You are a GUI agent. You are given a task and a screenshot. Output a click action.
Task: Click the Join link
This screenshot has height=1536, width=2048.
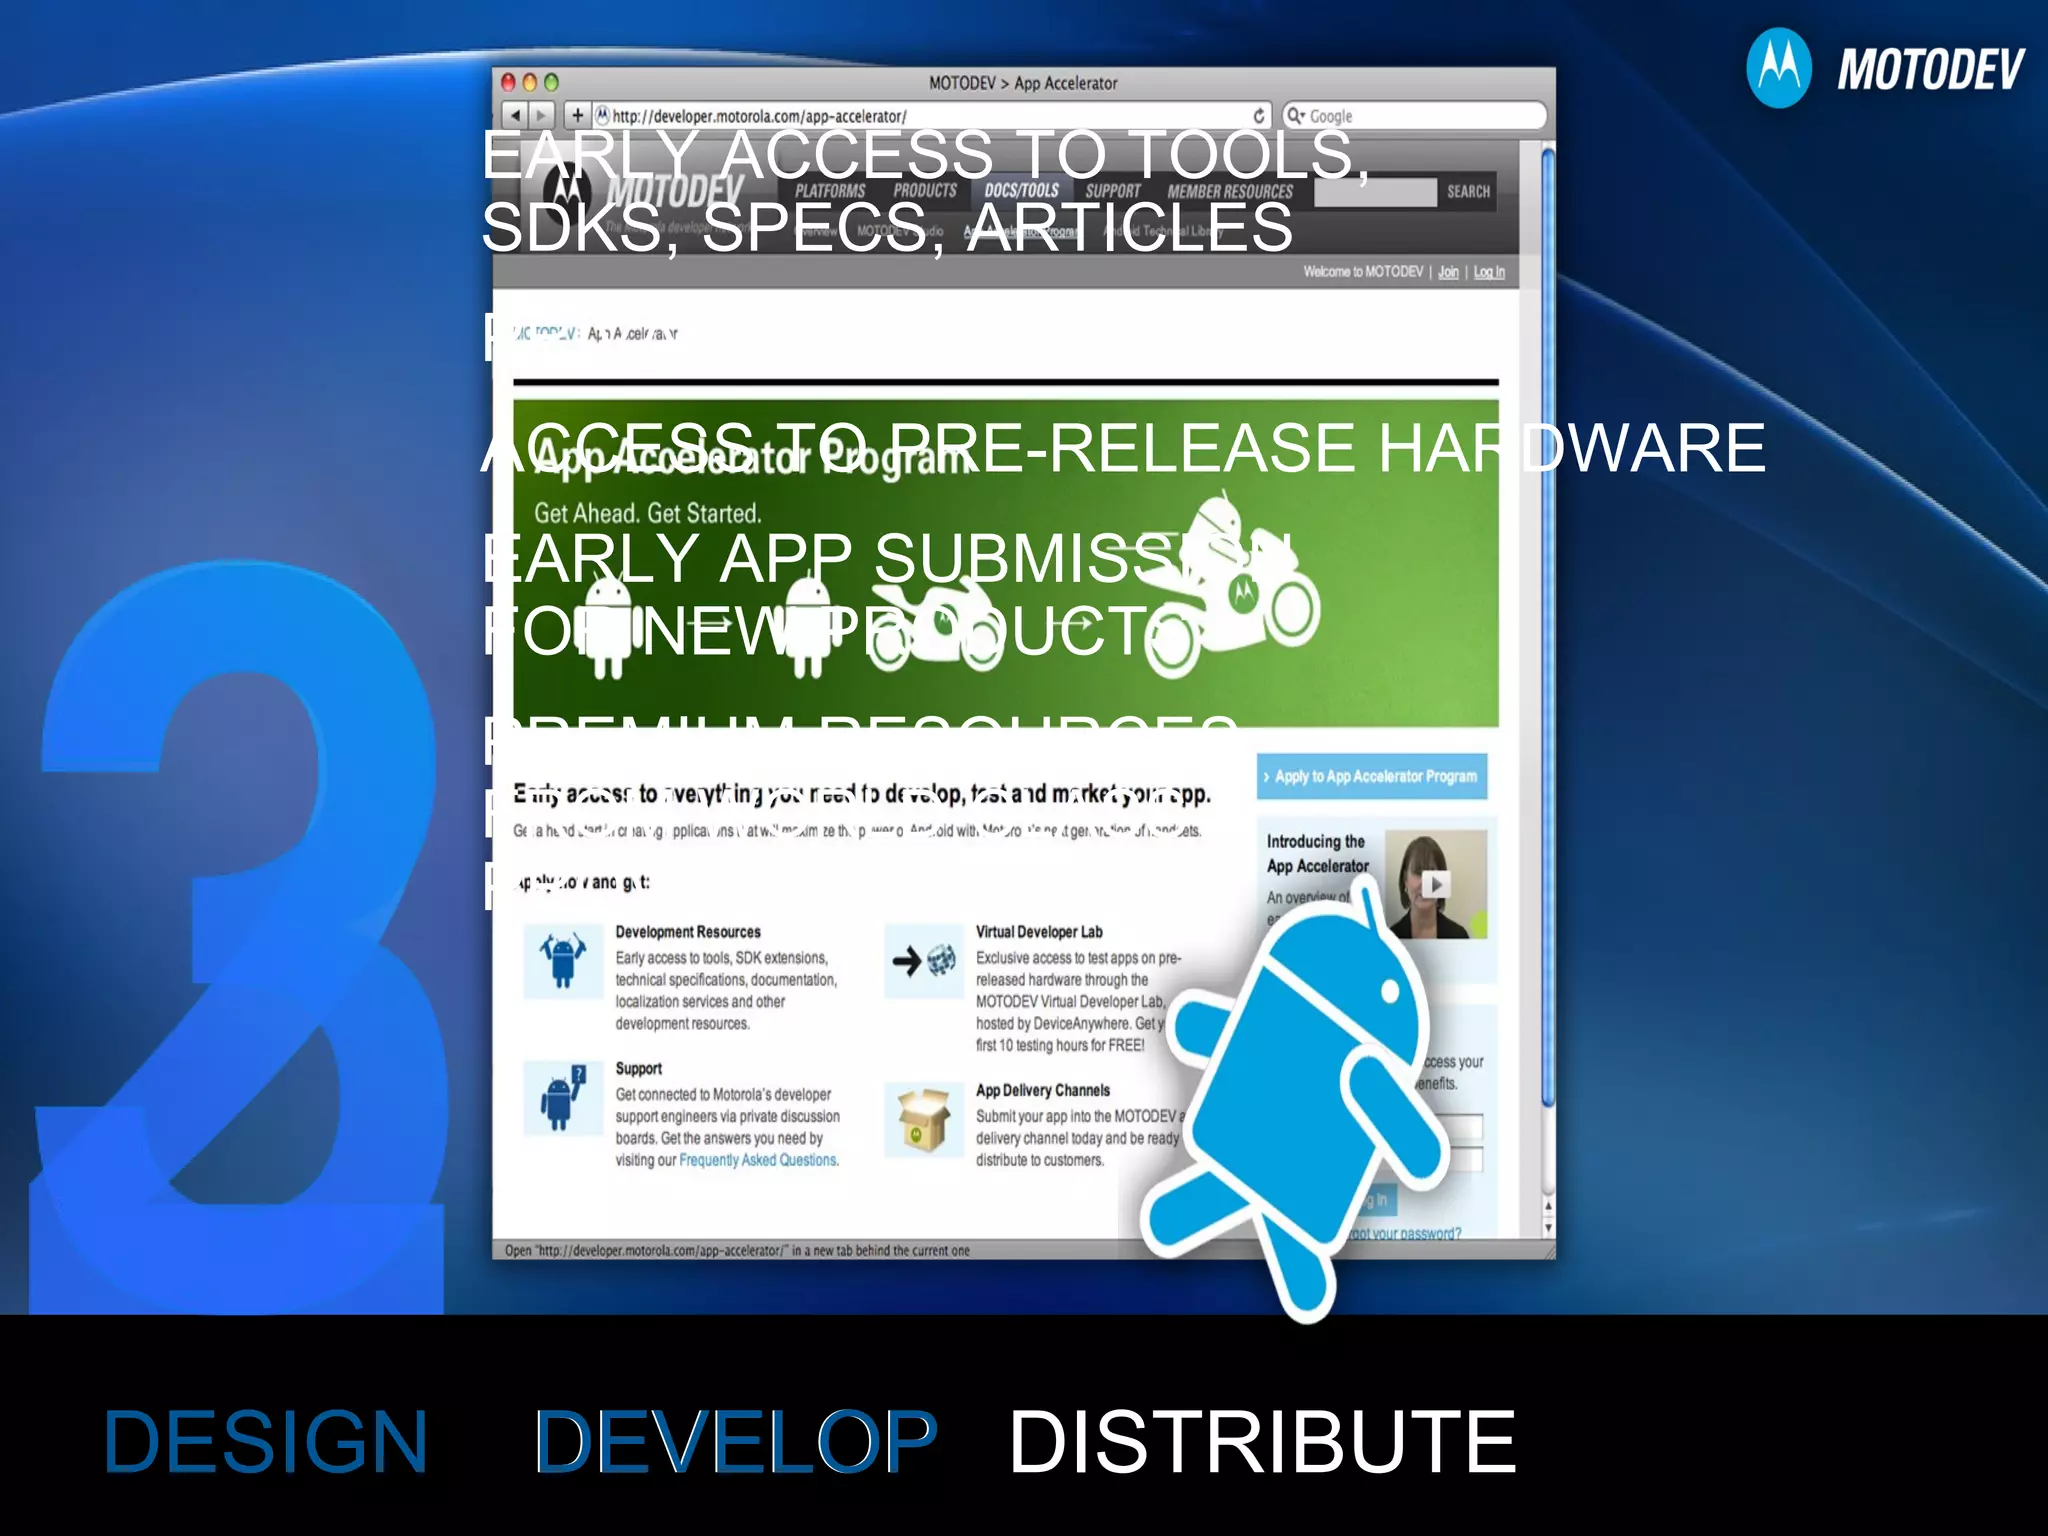coord(1448,272)
